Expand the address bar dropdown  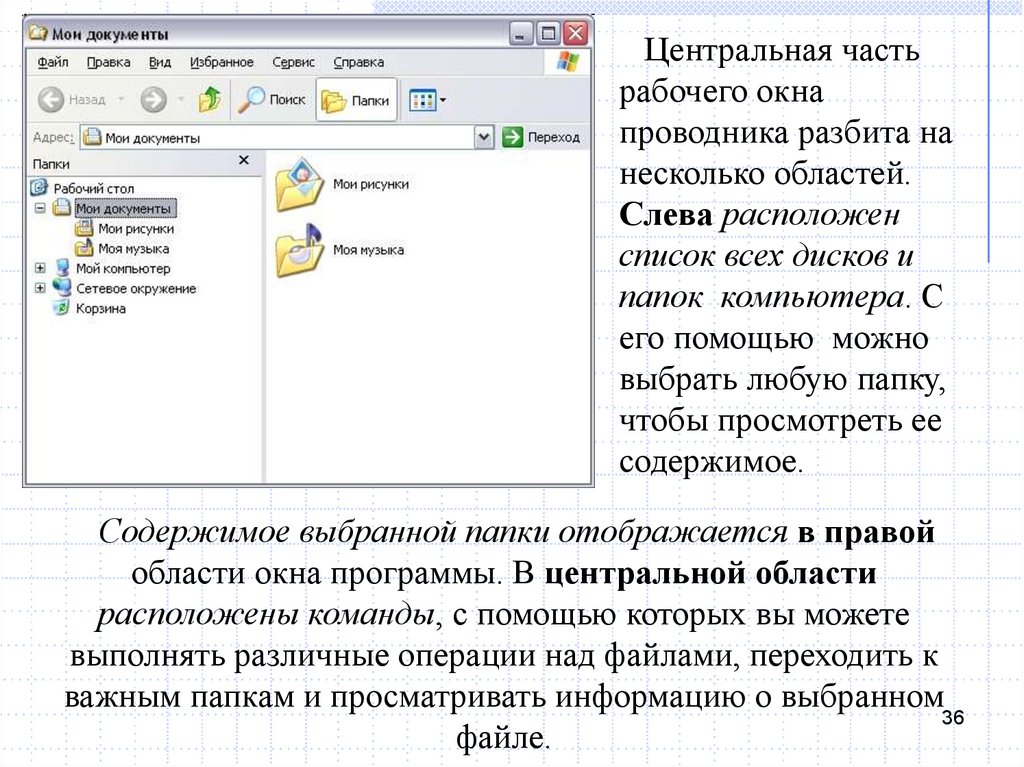click(x=483, y=137)
